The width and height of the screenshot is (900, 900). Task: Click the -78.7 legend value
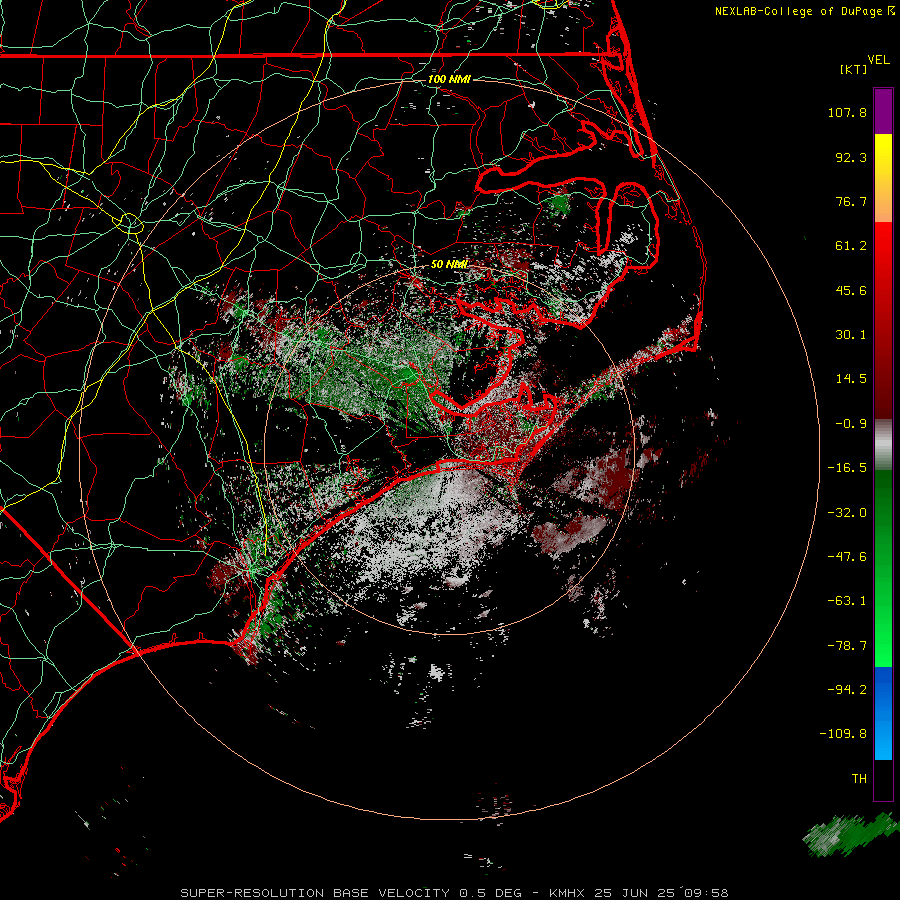tap(847, 646)
